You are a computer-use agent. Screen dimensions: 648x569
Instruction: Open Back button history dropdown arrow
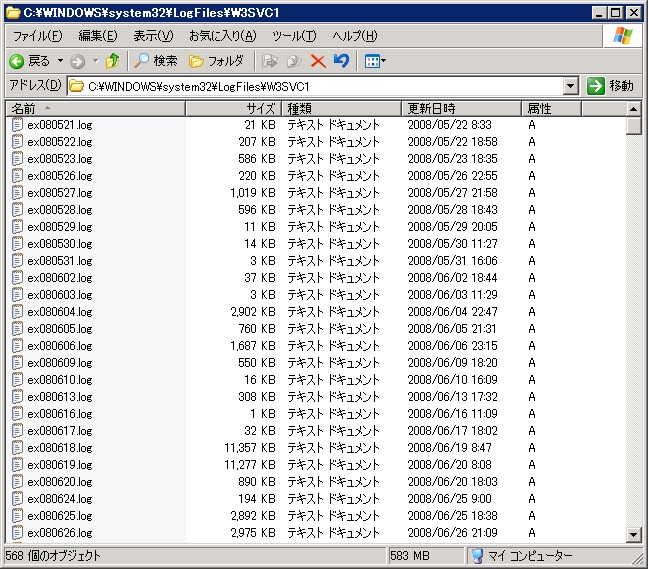(58, 61)
